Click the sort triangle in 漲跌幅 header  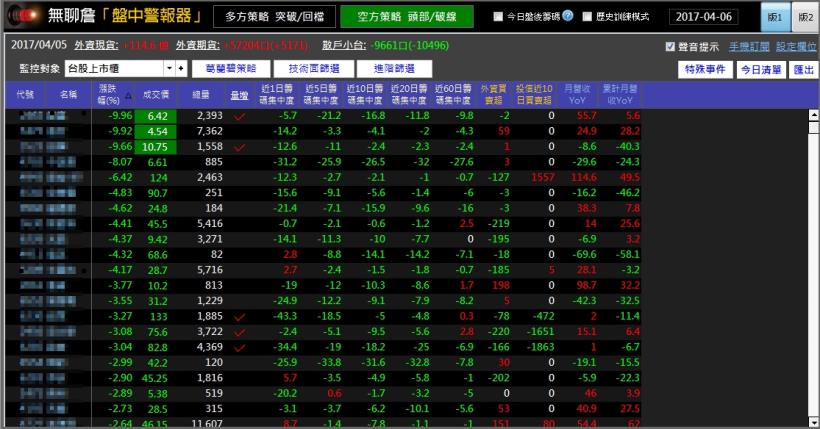point(128,95)
